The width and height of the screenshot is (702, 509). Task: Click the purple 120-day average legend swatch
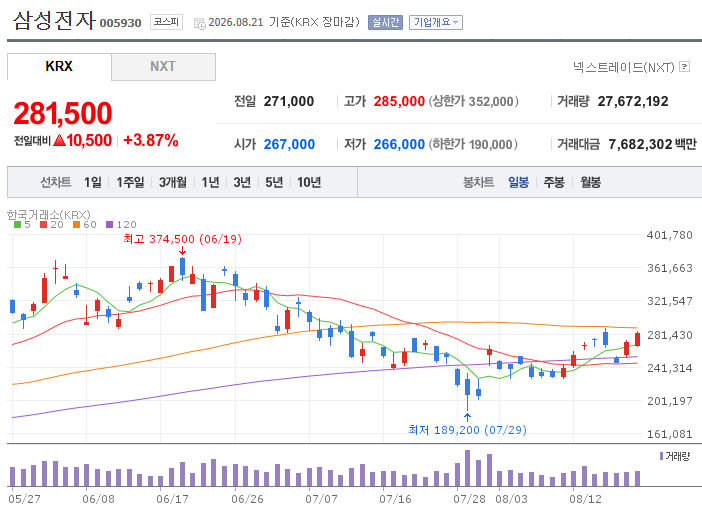point(110,225)
